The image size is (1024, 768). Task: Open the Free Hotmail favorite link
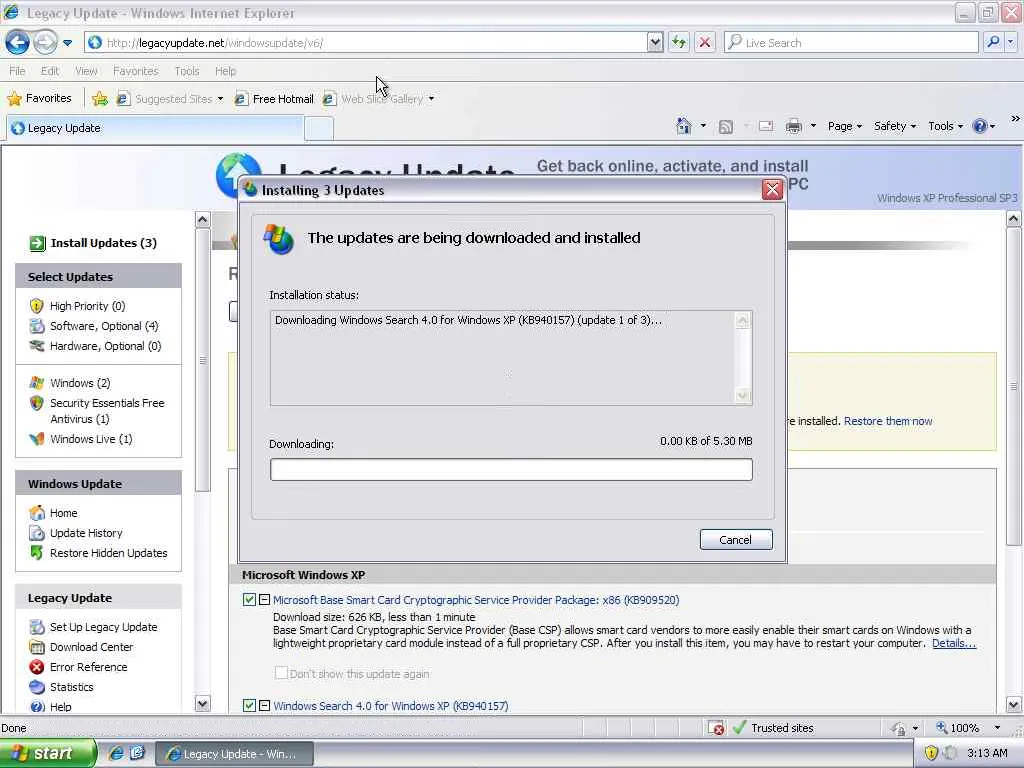tap(274, 99)
